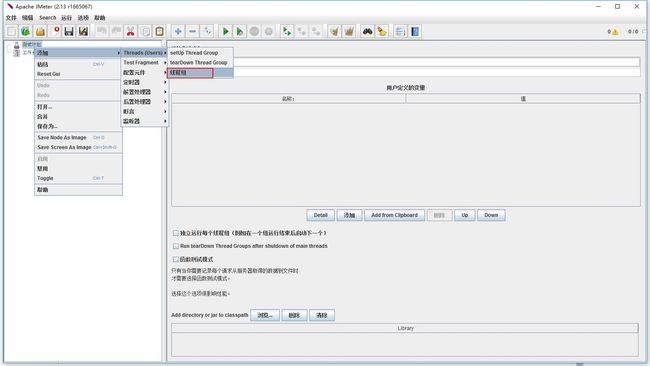Choose 禁用 in context menu
This screenshot has height=366, width=650.
tap(78, 169)
